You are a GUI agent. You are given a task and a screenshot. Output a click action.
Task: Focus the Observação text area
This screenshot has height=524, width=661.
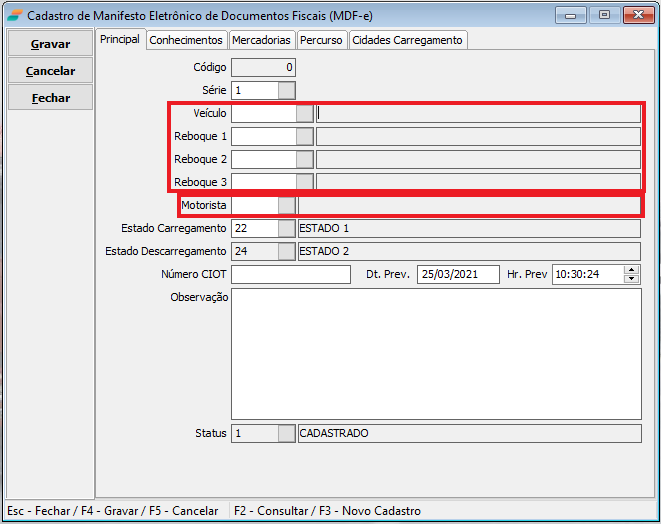click(435, 353)
